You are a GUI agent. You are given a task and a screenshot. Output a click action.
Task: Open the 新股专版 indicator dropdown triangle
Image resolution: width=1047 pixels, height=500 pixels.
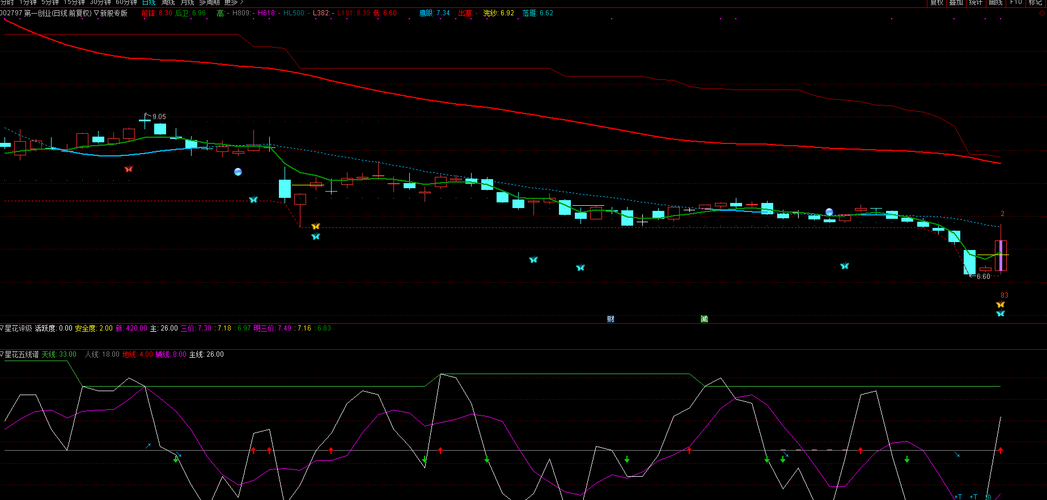pos(97,13)
